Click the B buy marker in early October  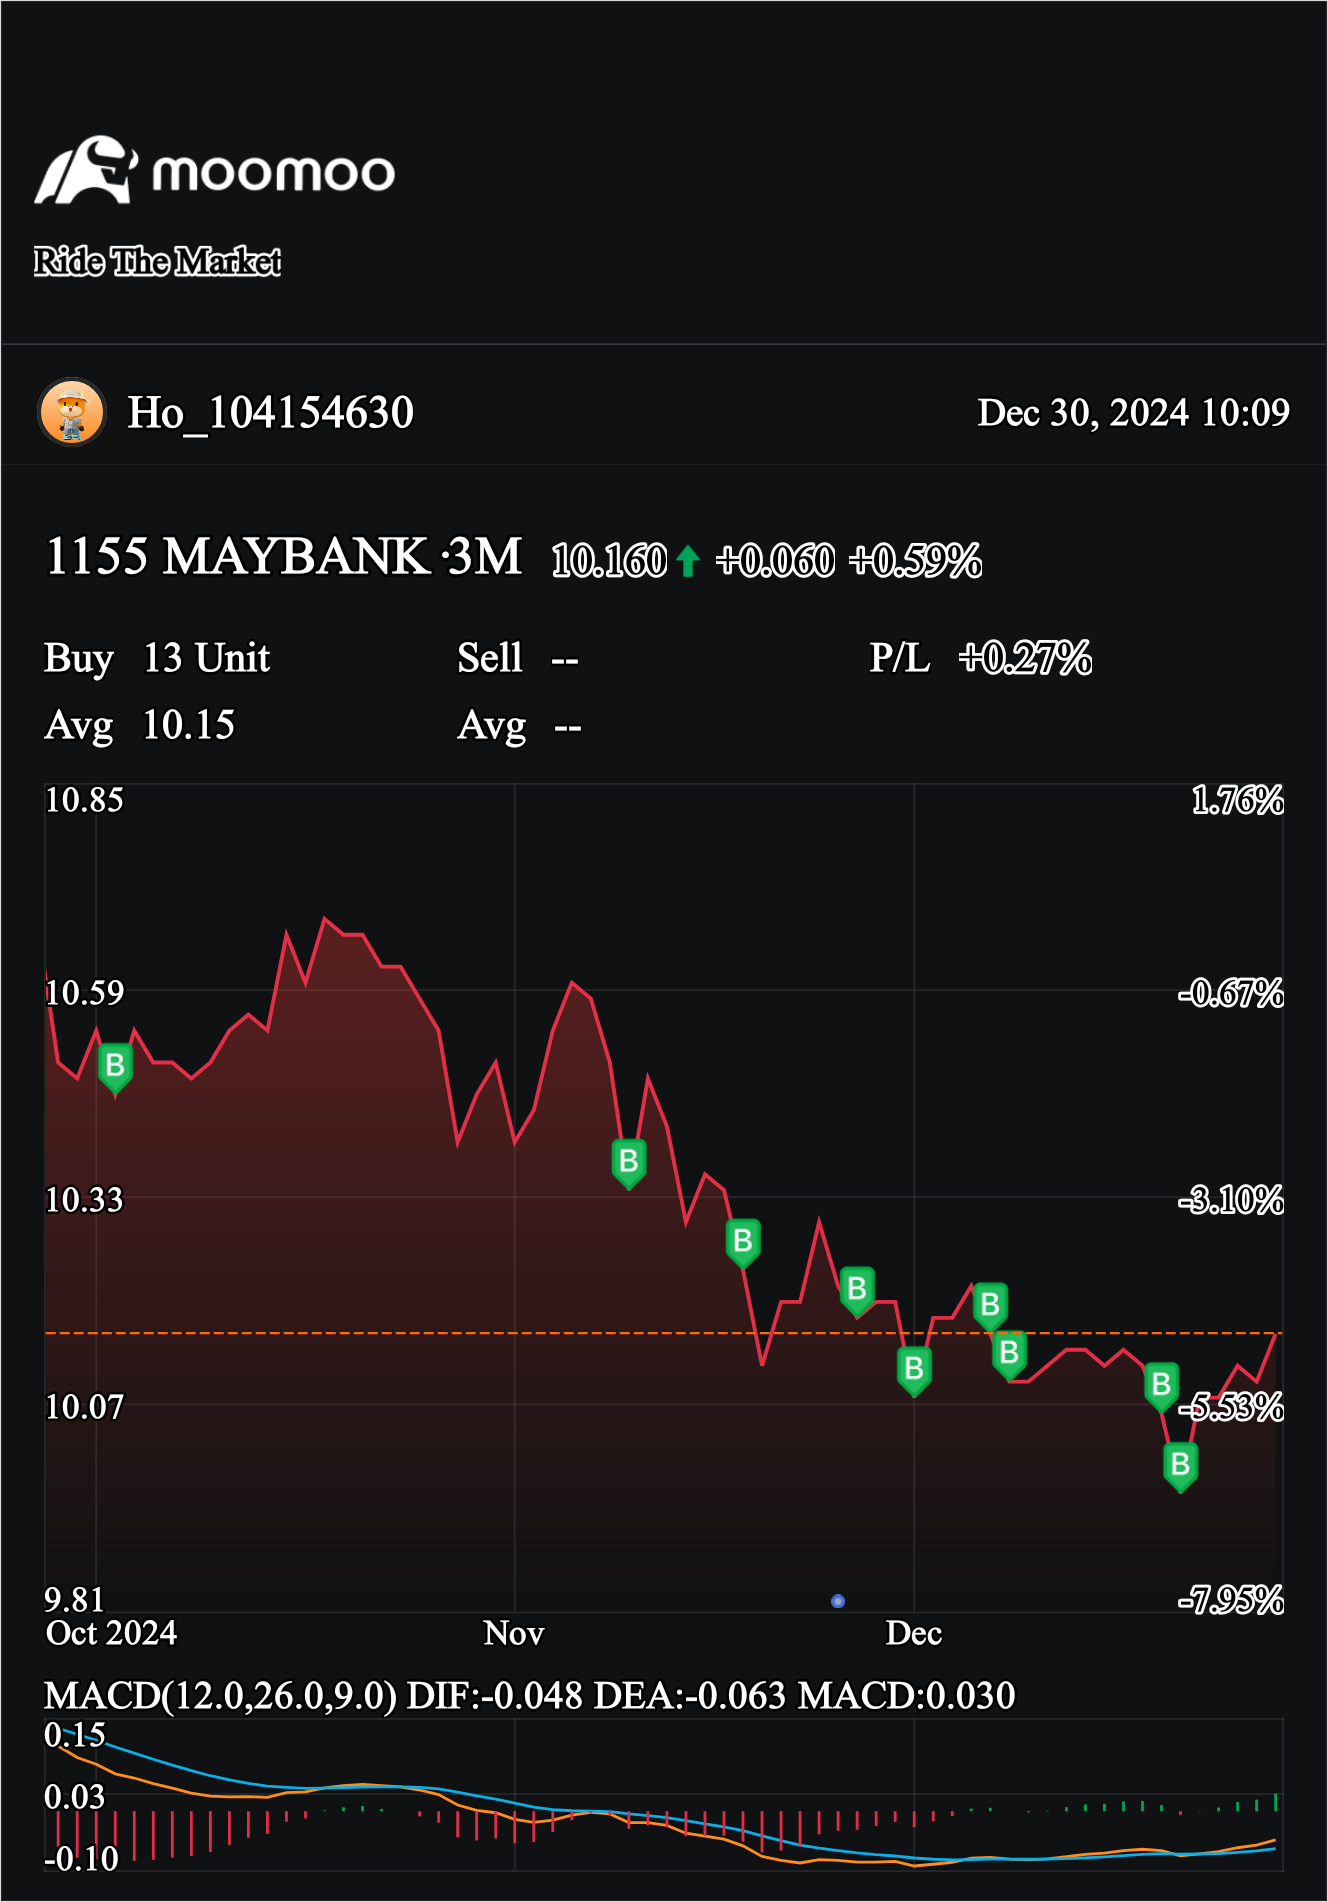click(x=115, y=1067)
